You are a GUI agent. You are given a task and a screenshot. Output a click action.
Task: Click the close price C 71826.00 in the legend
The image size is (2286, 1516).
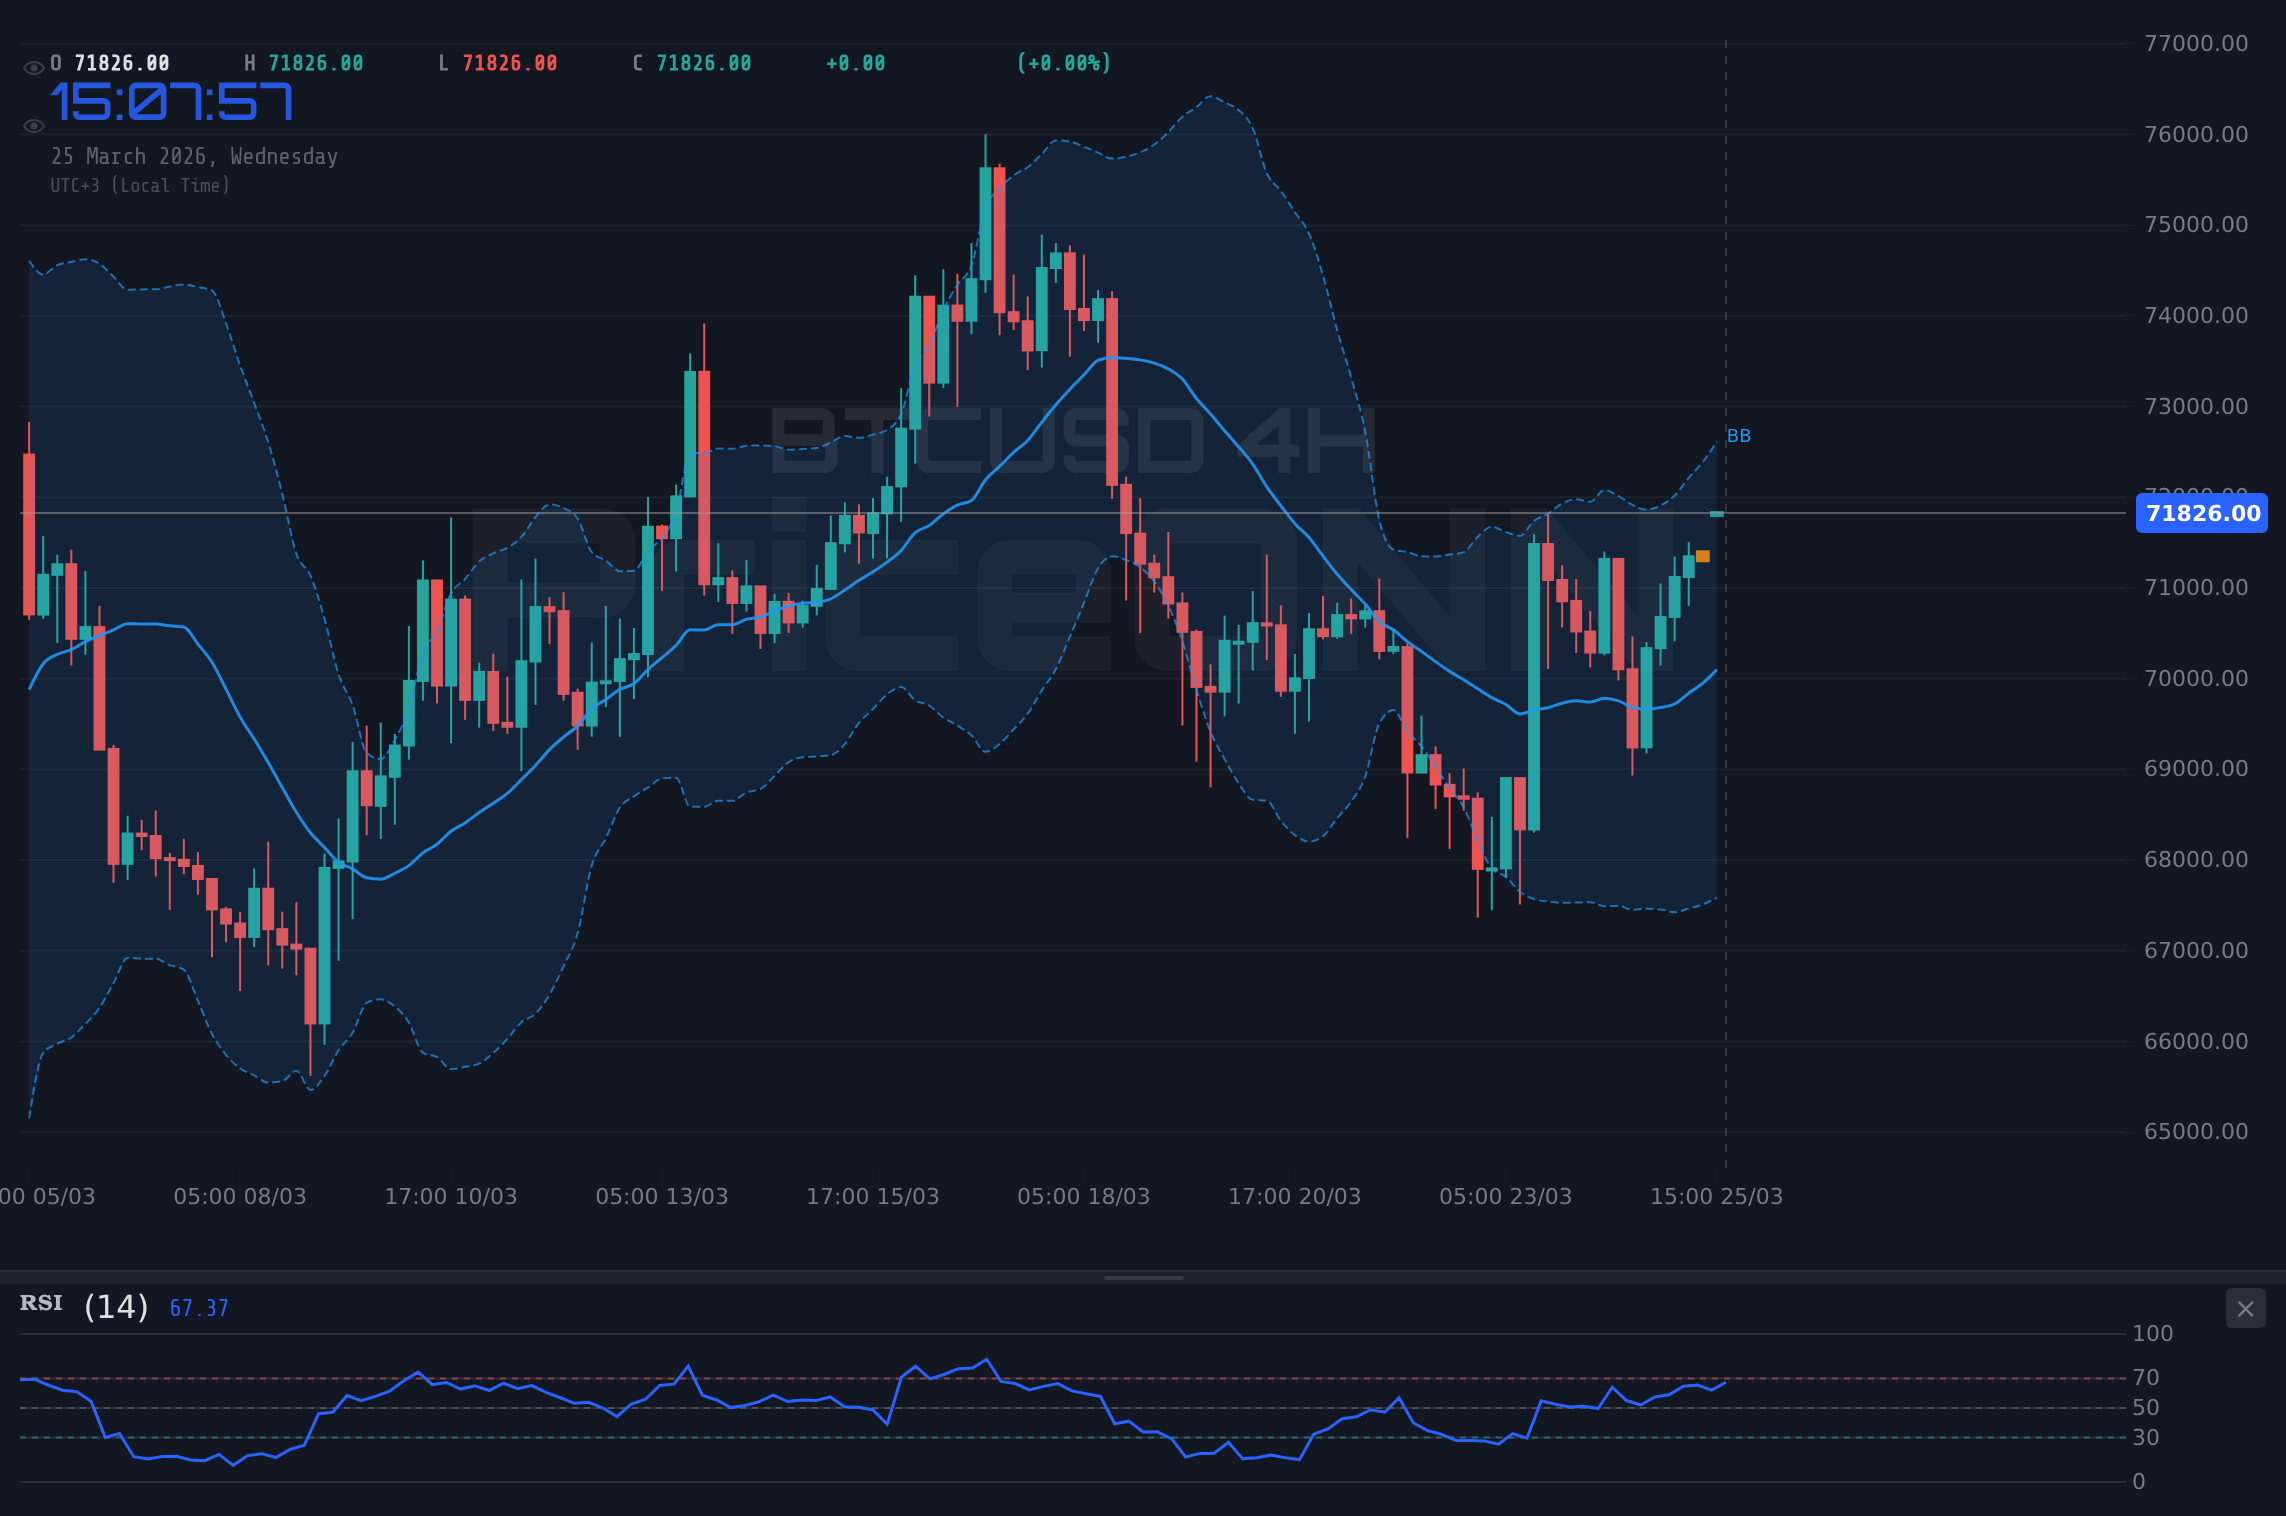click(691, 62)
